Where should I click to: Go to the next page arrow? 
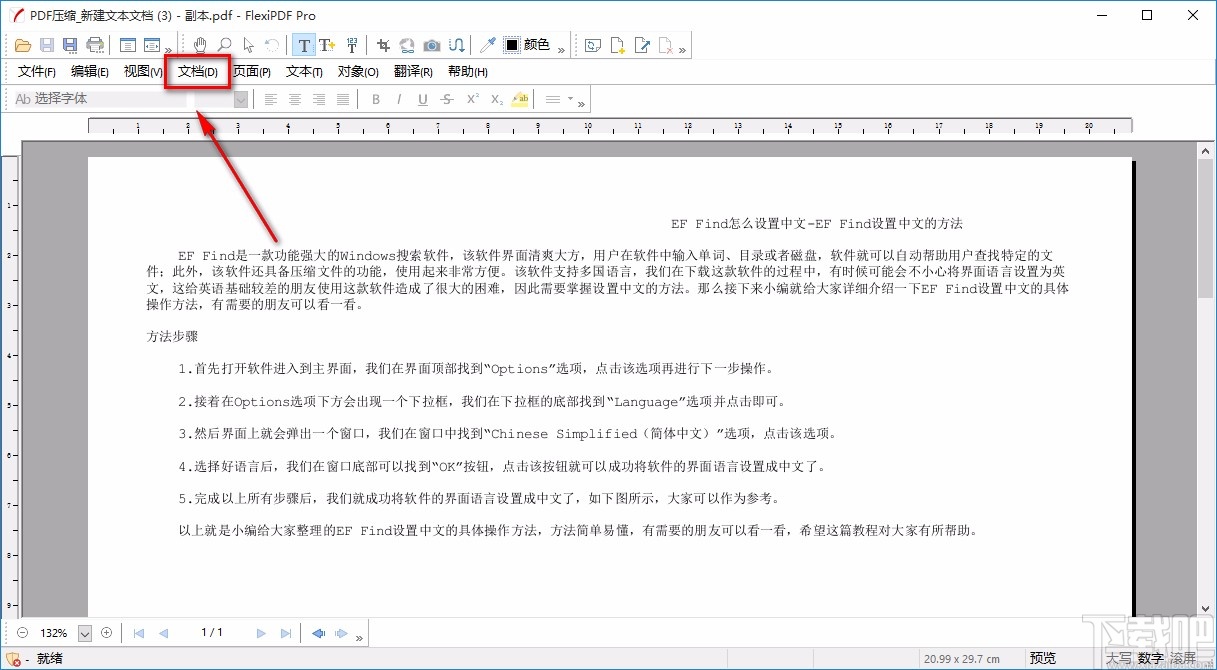pyautogui.click(x=261, y=633)
